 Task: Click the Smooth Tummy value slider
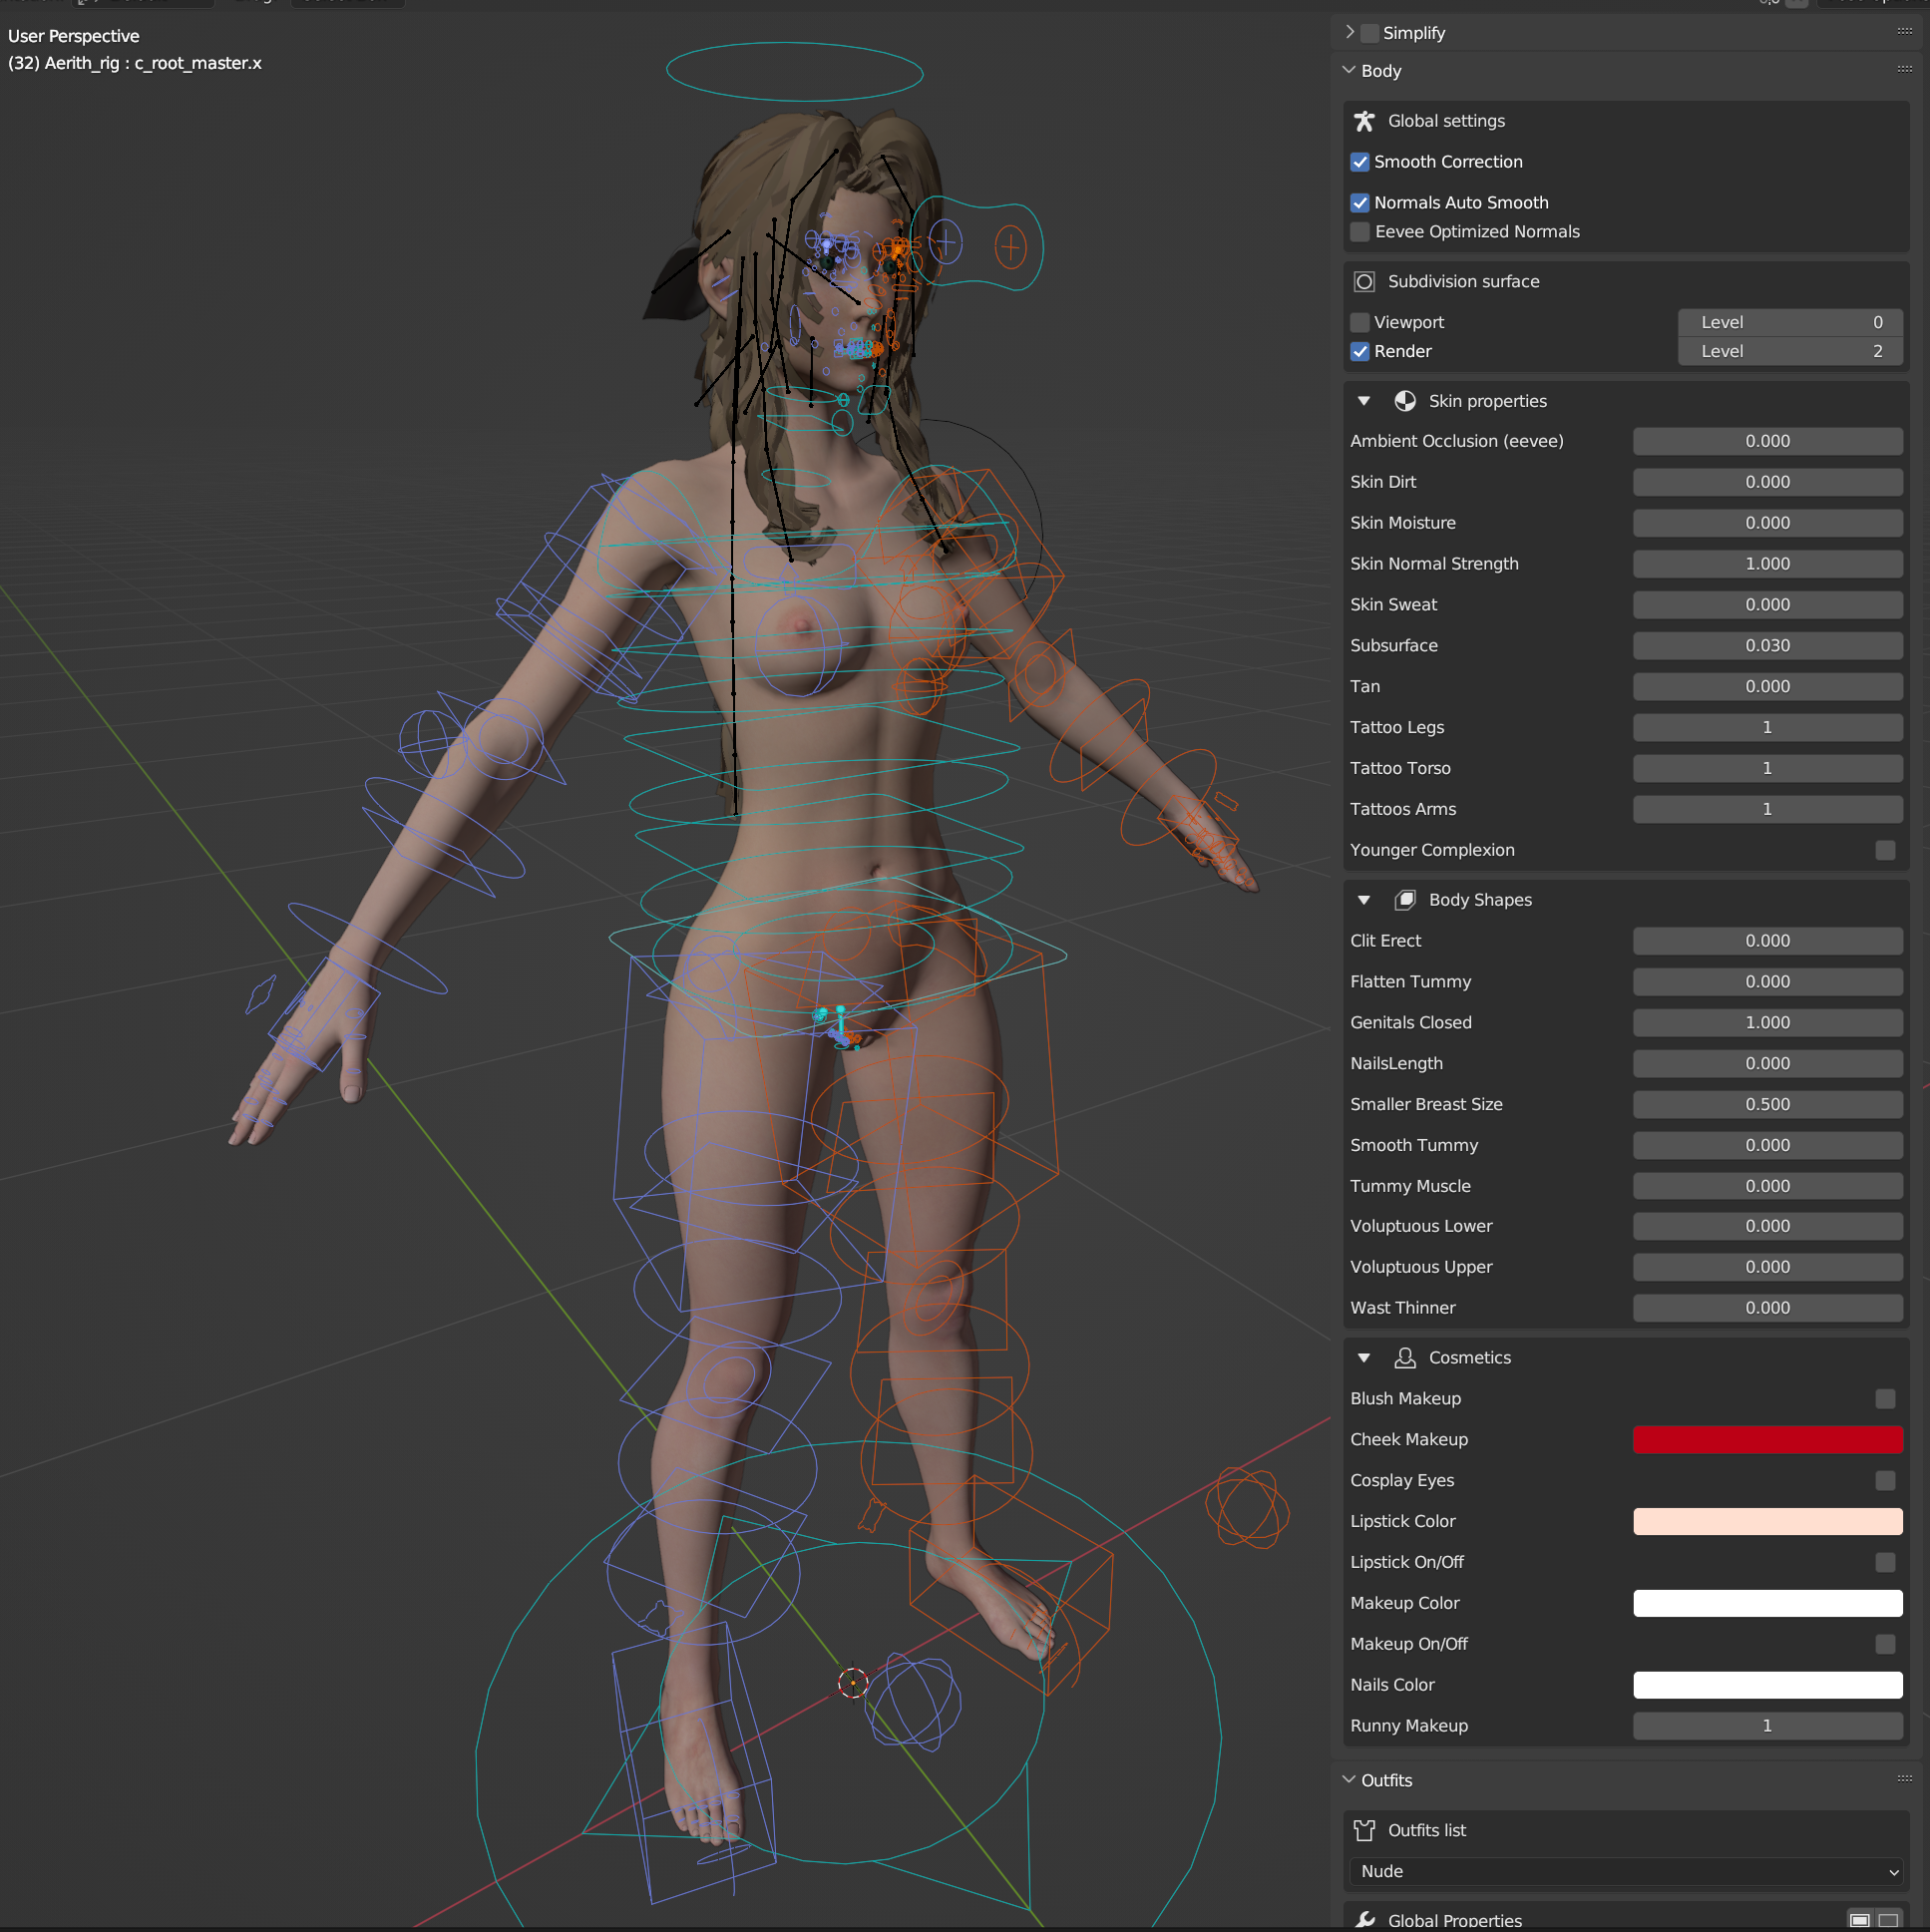coord(1768,1147)
